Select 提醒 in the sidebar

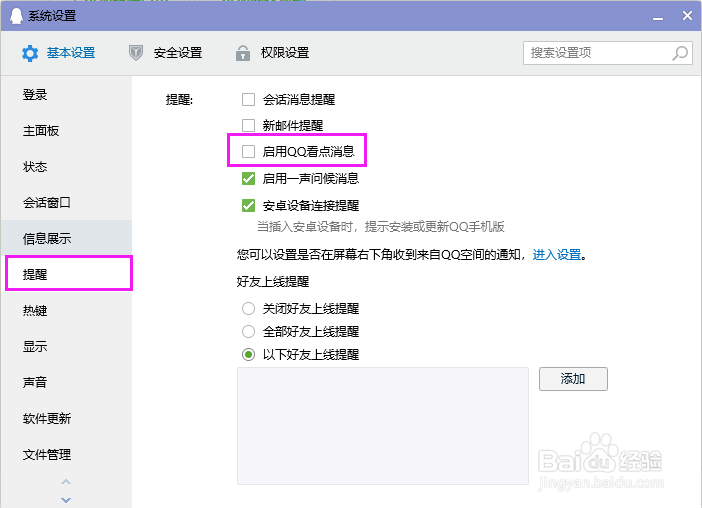(x=69, y=273)
